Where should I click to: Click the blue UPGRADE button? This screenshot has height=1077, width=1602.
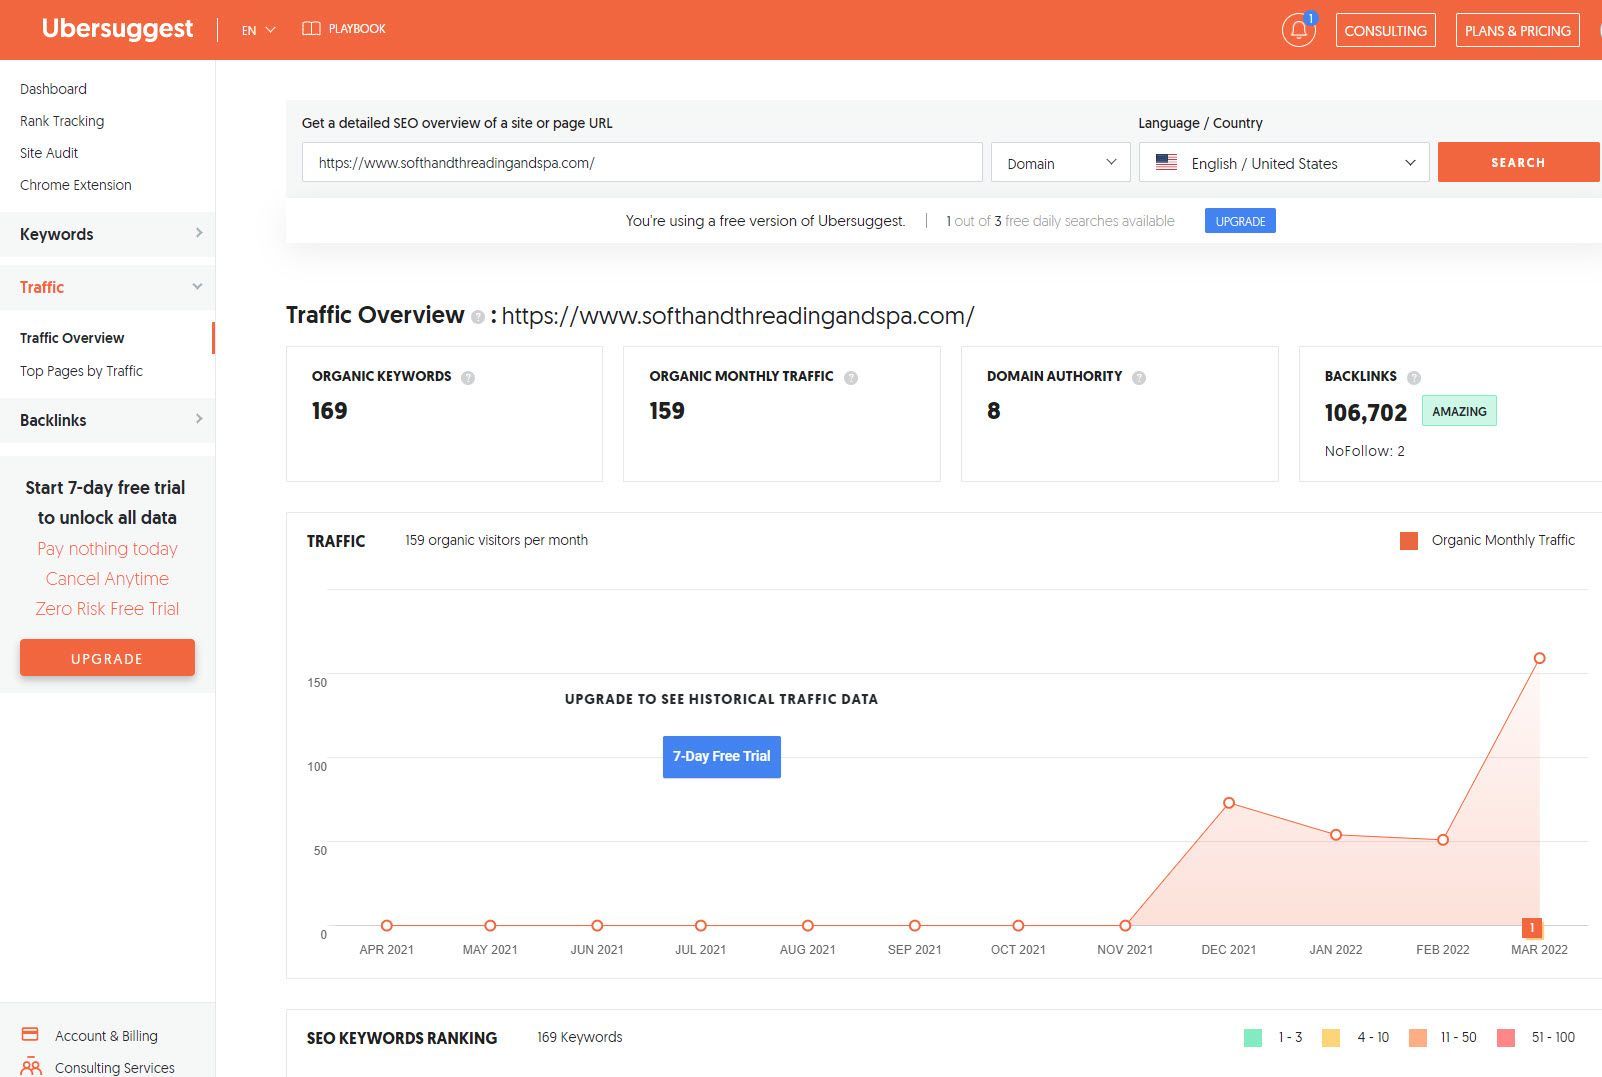[1240, 221]
